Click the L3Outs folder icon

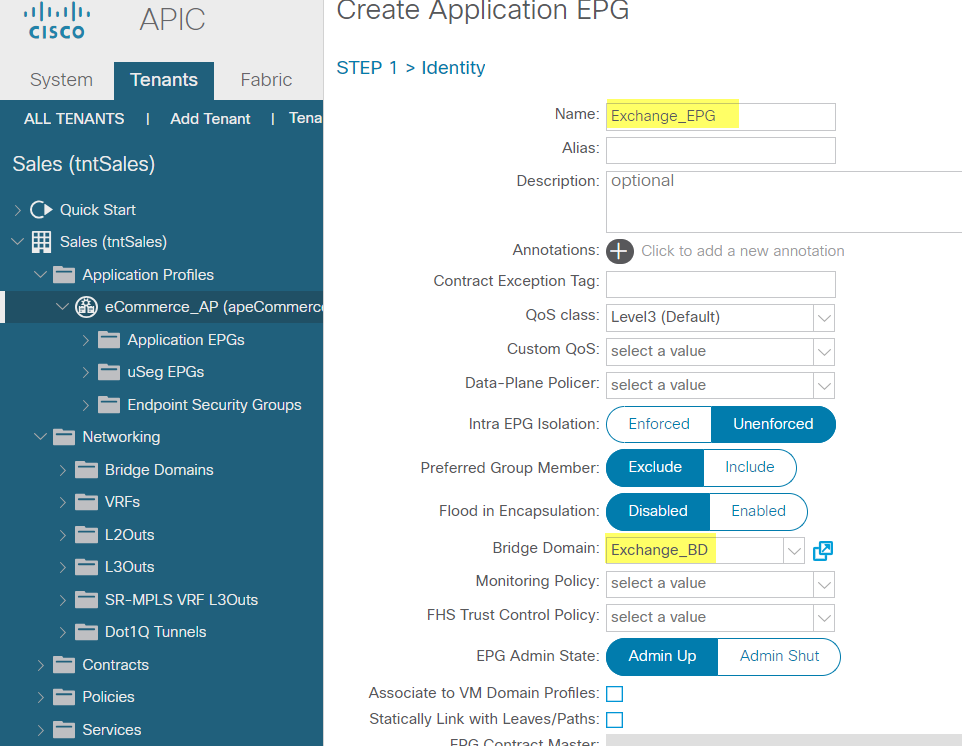coord(87,567)
